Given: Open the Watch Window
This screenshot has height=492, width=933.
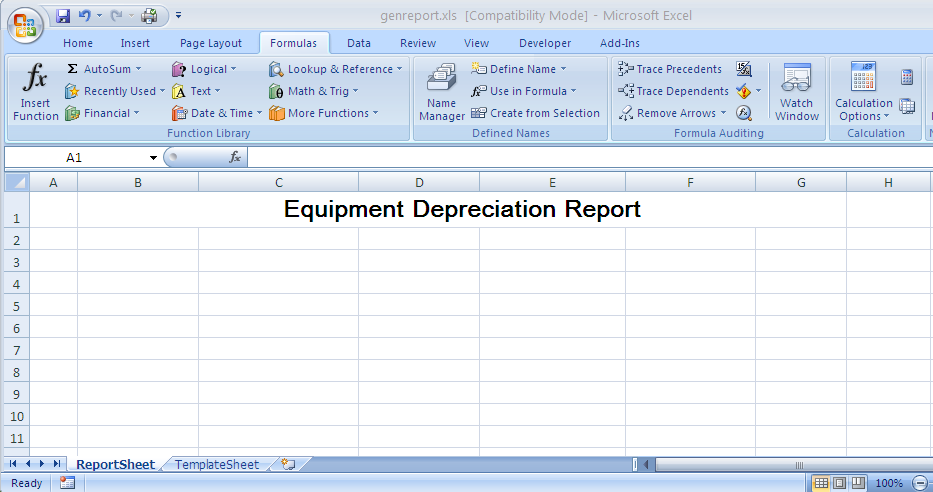Looking at the screenshot, I should point(797,92).
